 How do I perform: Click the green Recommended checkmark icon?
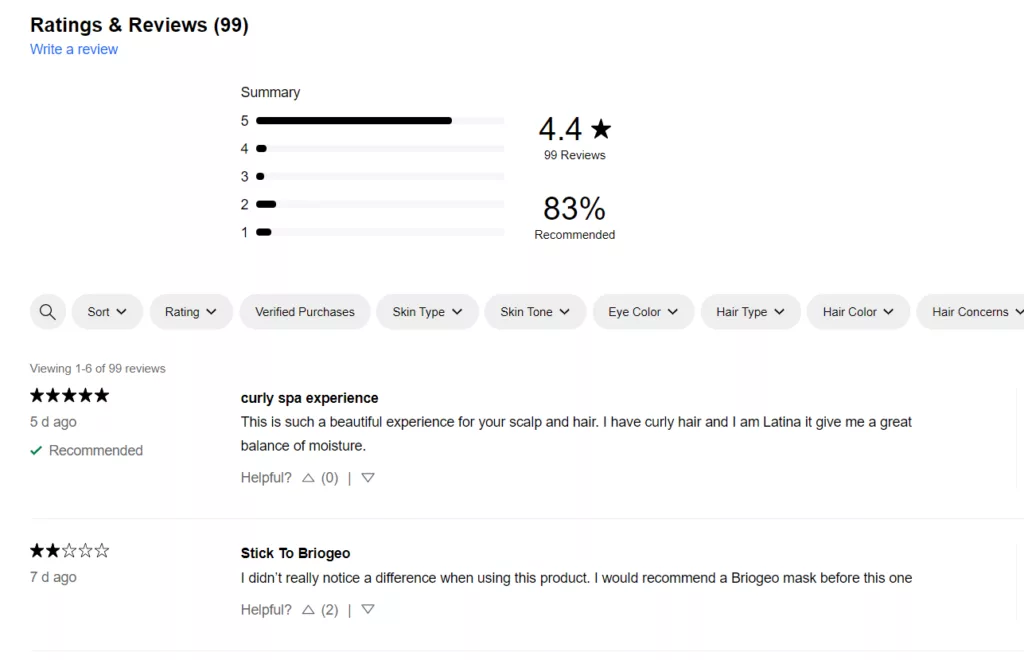click(x=36, y=450)
